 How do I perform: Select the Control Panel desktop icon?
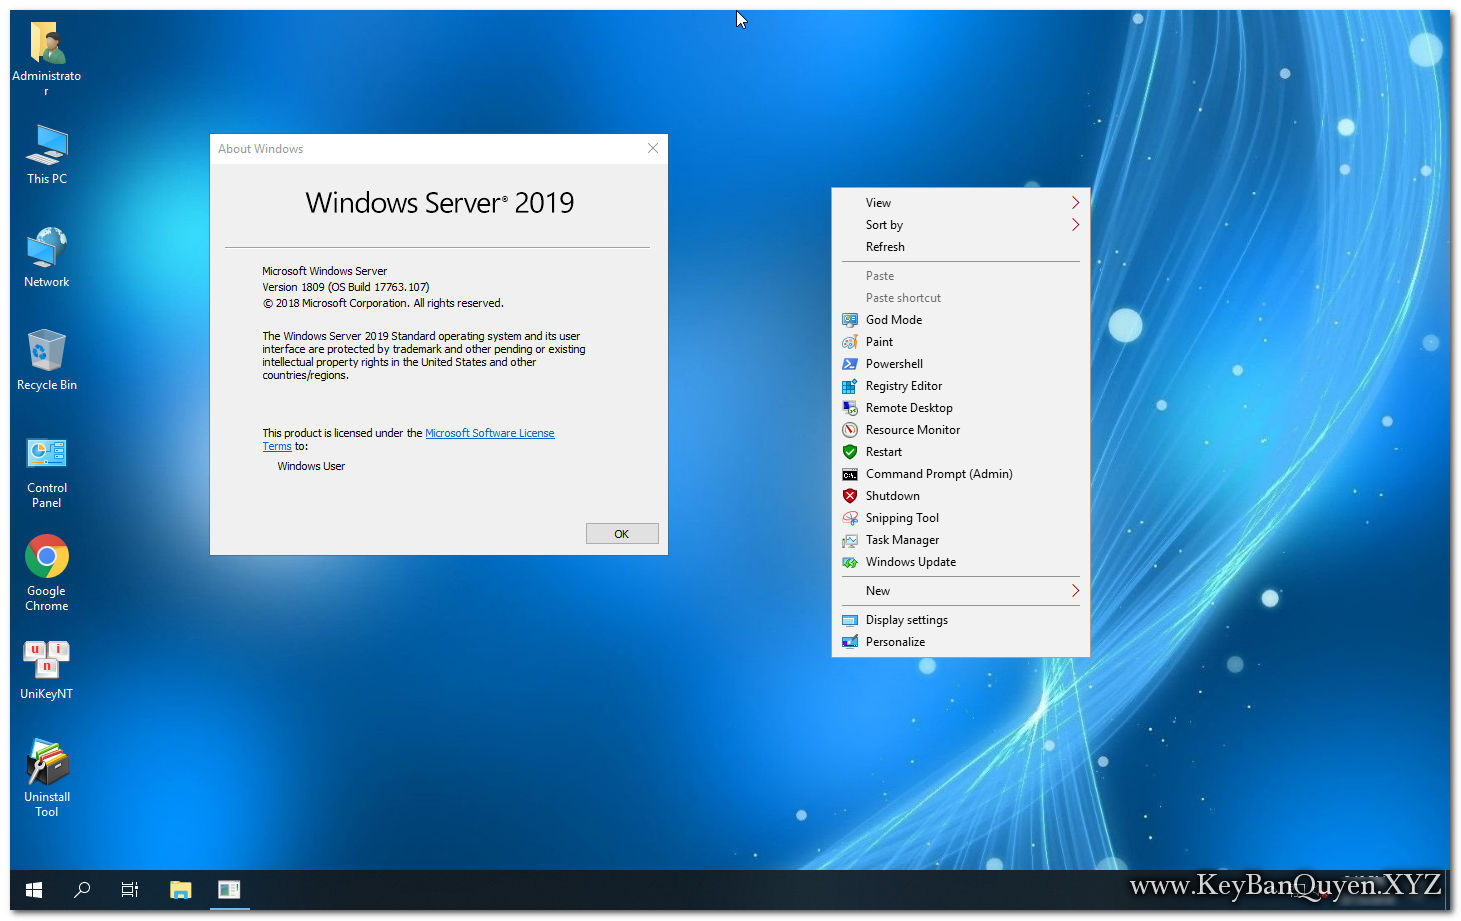(47, 472)
